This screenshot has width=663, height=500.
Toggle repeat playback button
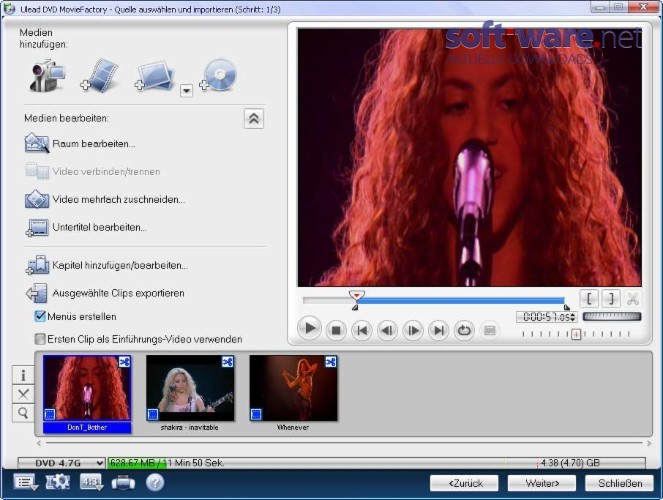(x=464, y=331)
